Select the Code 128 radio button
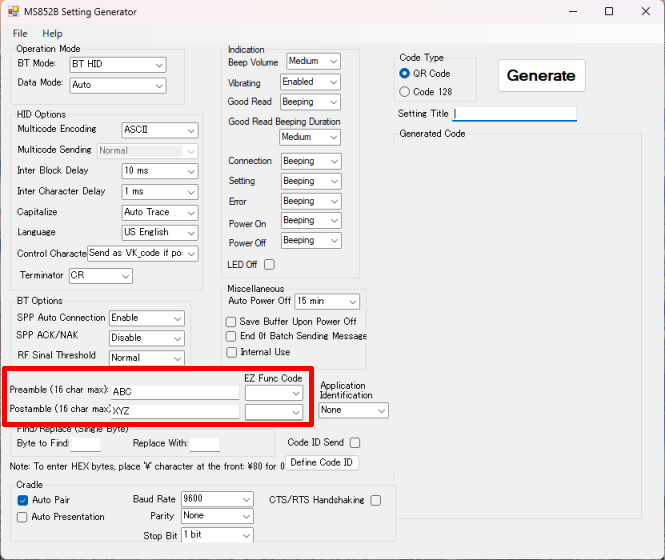This screenshot has height=560, width=665. tap(405, 91)
